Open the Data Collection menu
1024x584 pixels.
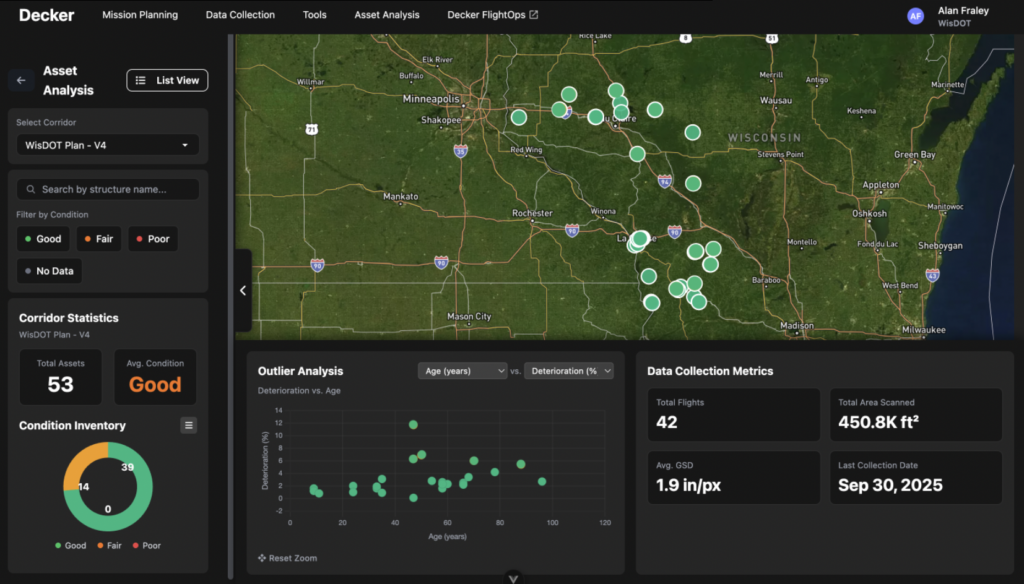coord(240,15)
